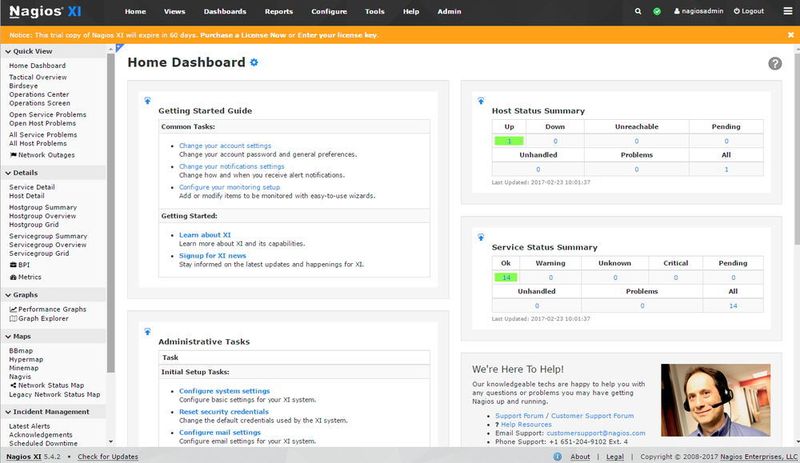Collapse the Incident Management sidebar section
800x463 pixels.
pos(47,412)
